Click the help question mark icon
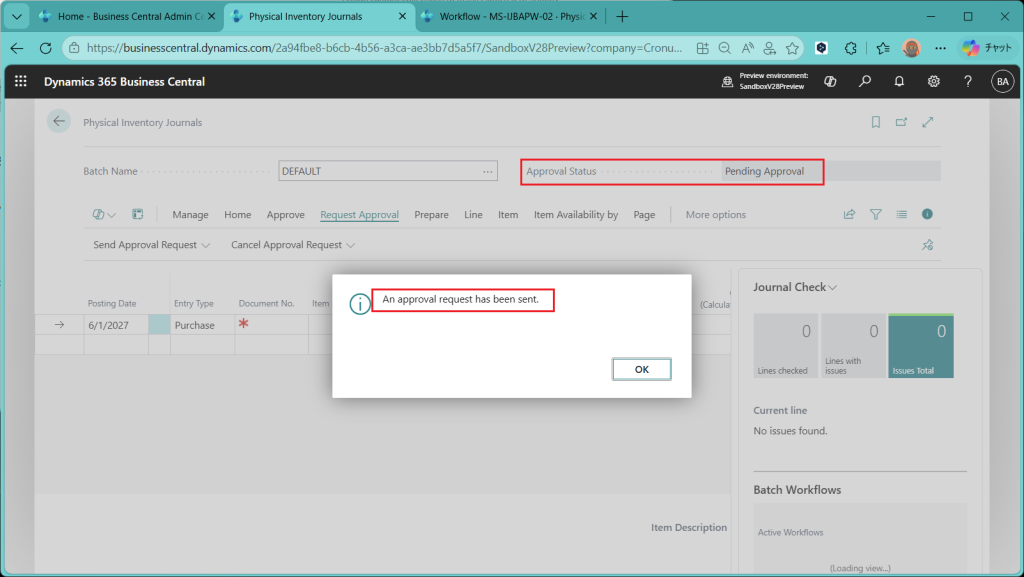This screenshot has width=1024, height=577. click(x=967, y=82)
